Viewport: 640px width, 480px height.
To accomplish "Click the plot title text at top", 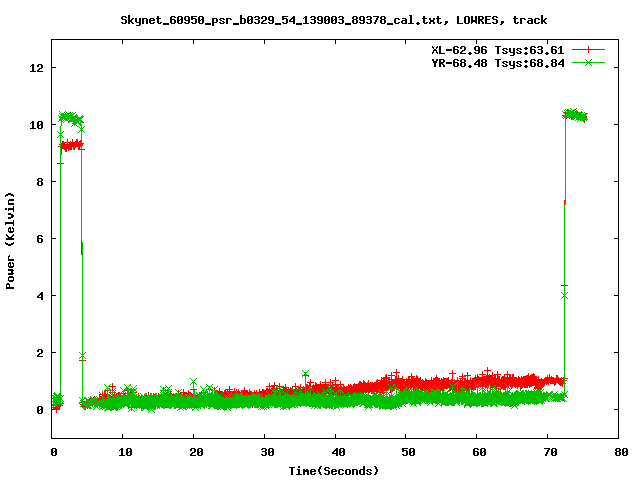I will pyautogui.click(x=334, y=19).
